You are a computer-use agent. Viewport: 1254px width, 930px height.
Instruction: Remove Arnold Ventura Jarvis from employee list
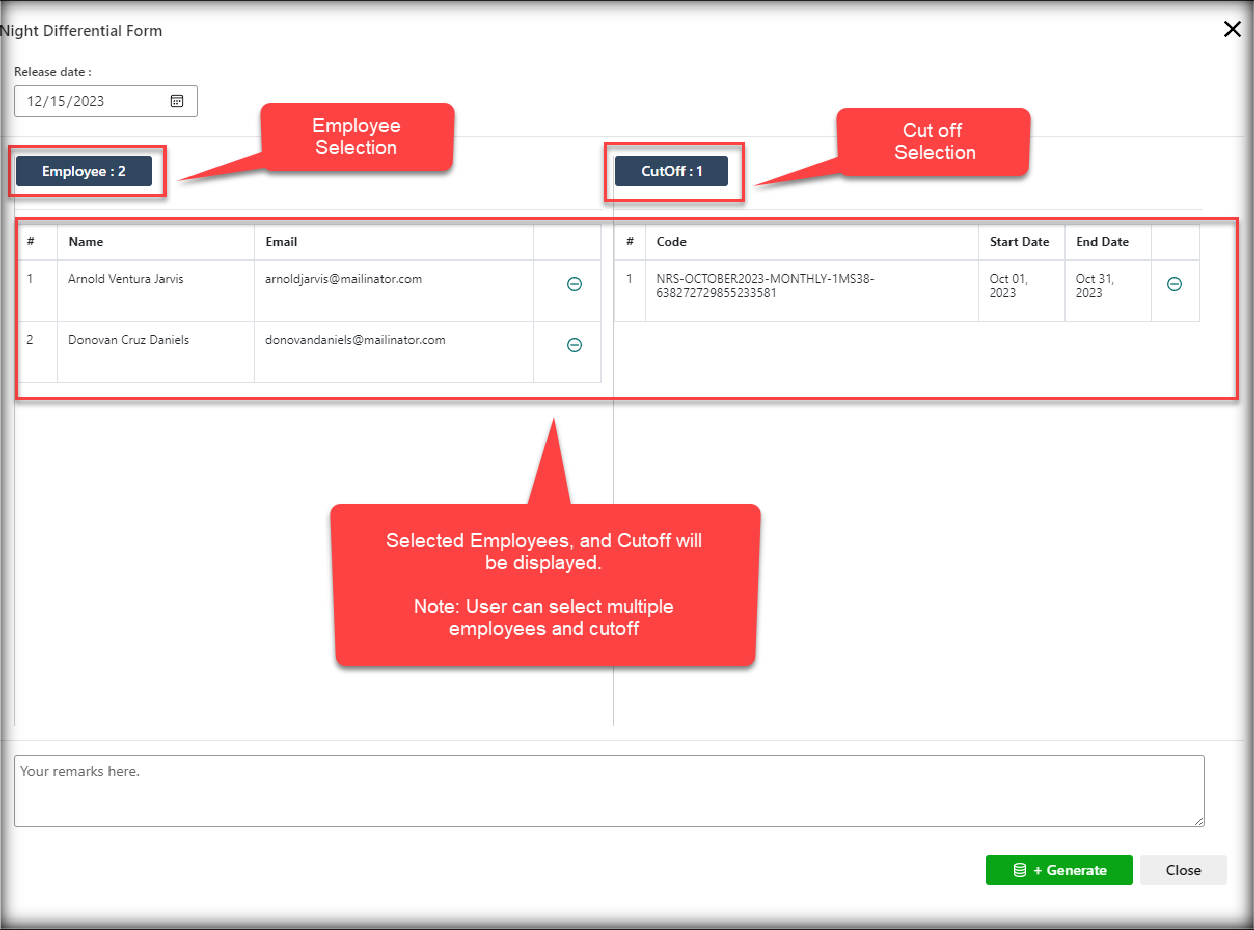pos(574,284)
